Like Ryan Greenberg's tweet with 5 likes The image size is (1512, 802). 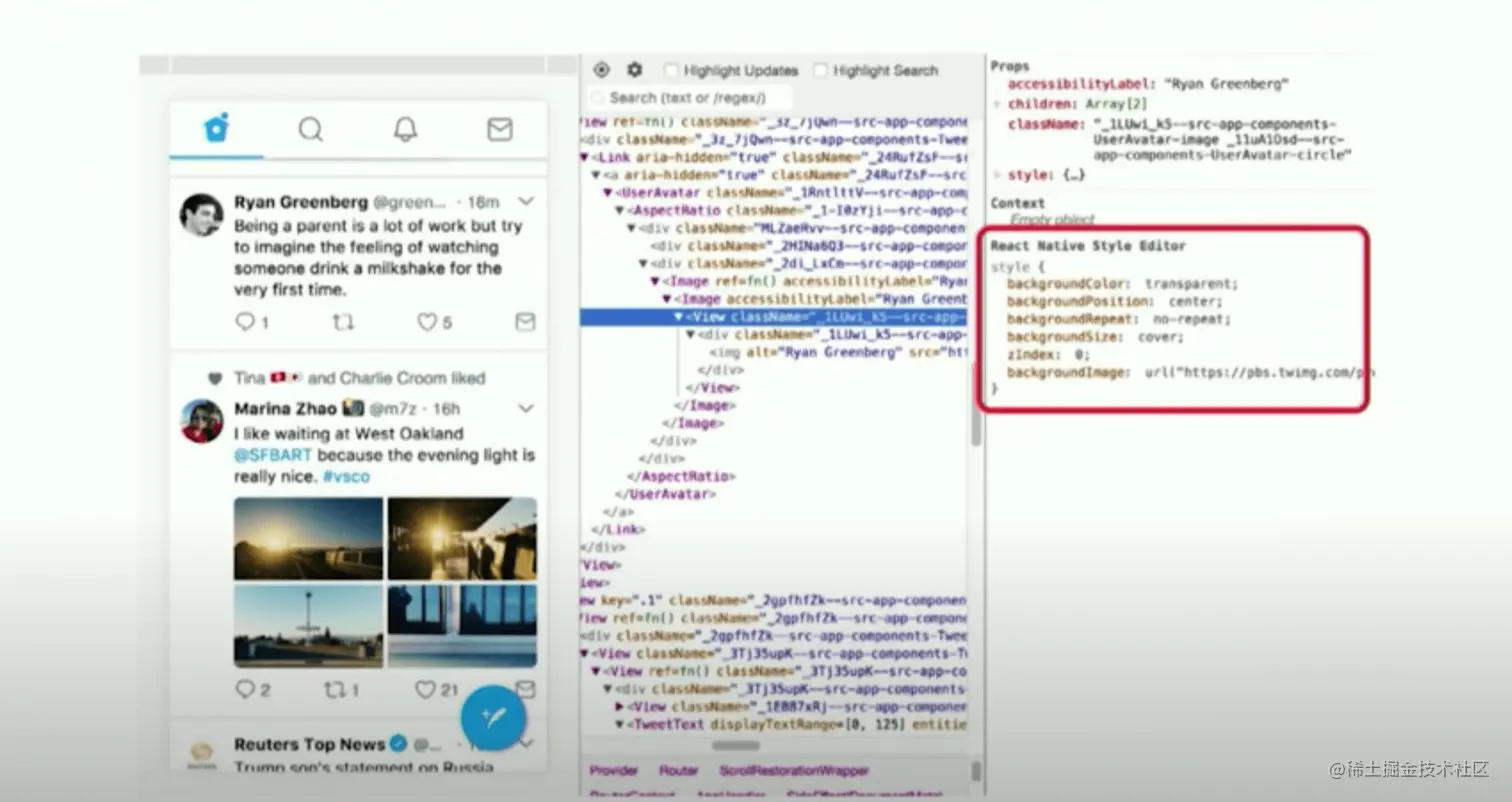pyautogui.click(x=427, y=322)
